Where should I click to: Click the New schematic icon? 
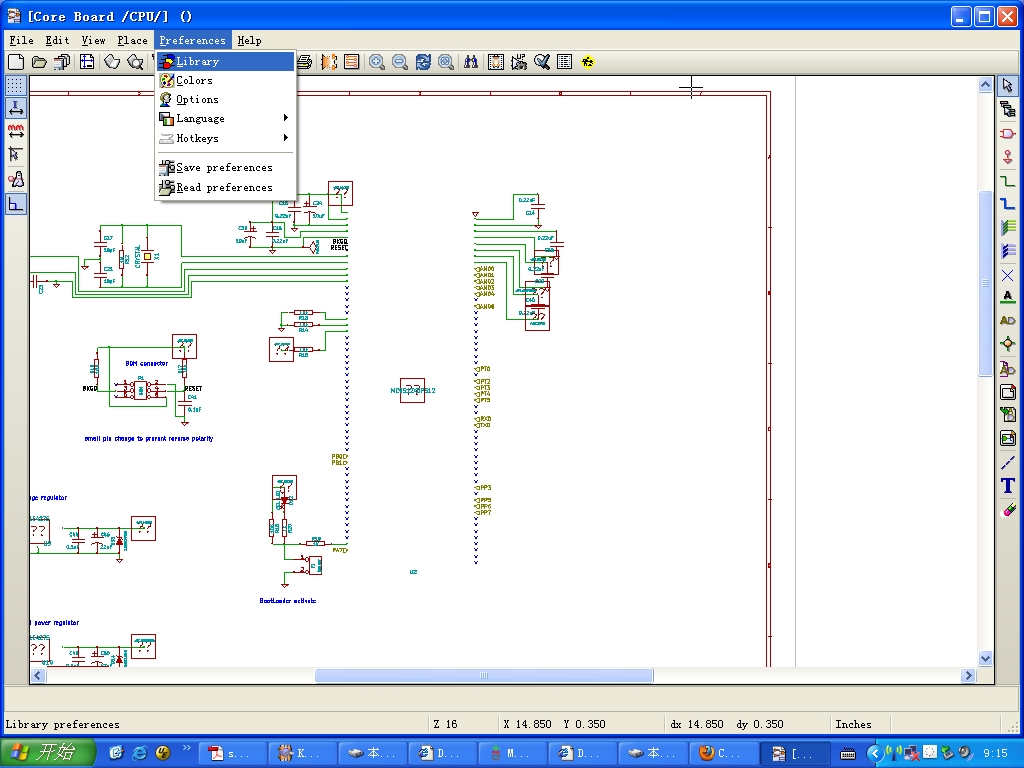click(x=16, y=62)
